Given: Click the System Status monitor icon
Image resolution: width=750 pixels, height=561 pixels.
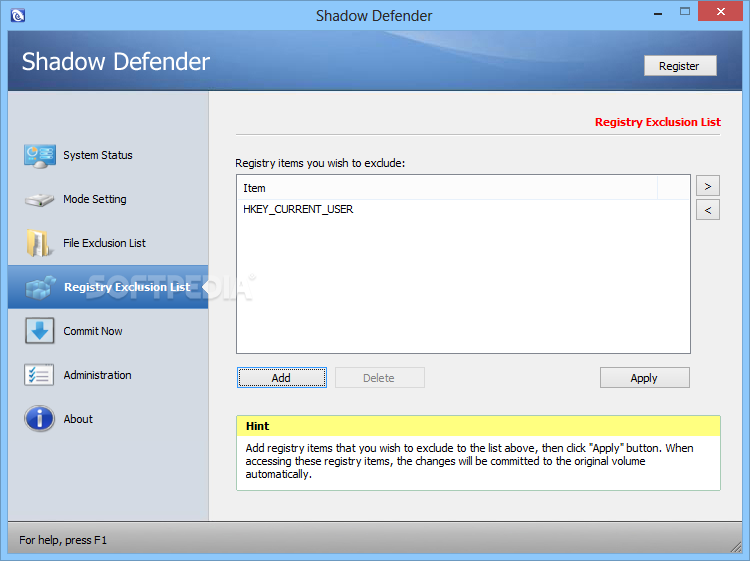Looking at the screenshot, I should pos(40,156).
